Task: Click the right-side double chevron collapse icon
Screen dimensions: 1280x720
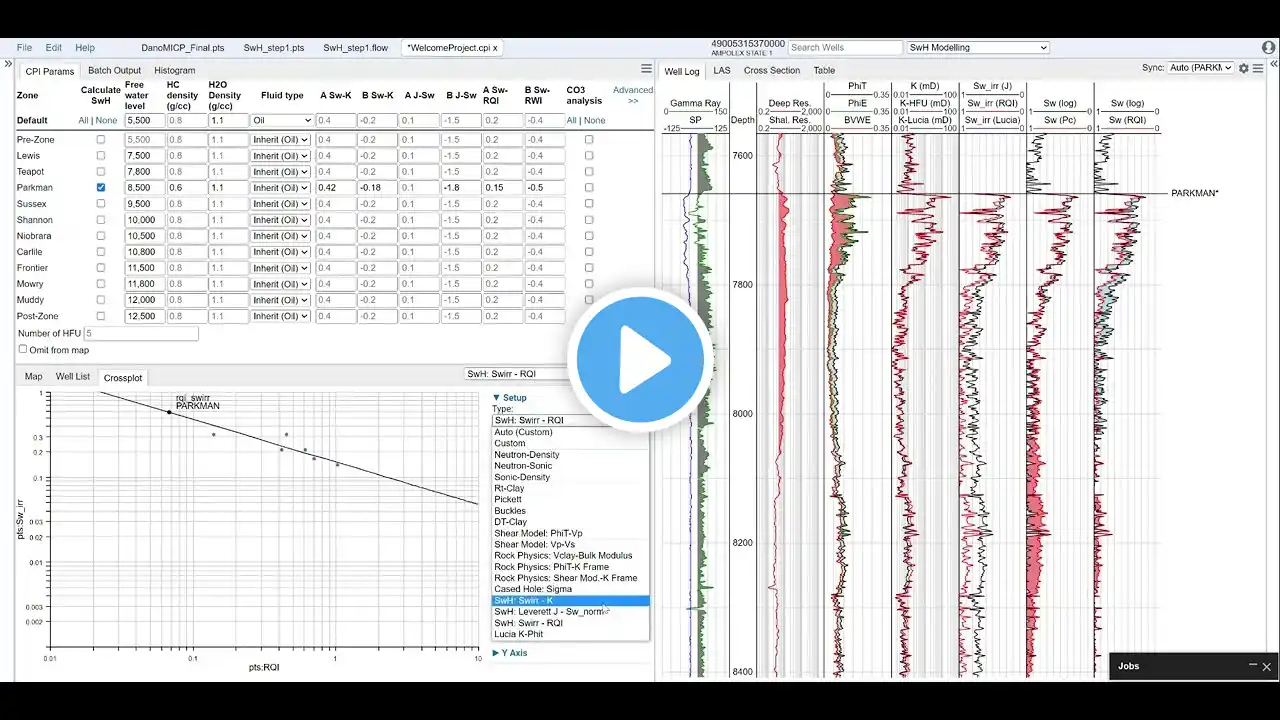Action: (1273, 64)
